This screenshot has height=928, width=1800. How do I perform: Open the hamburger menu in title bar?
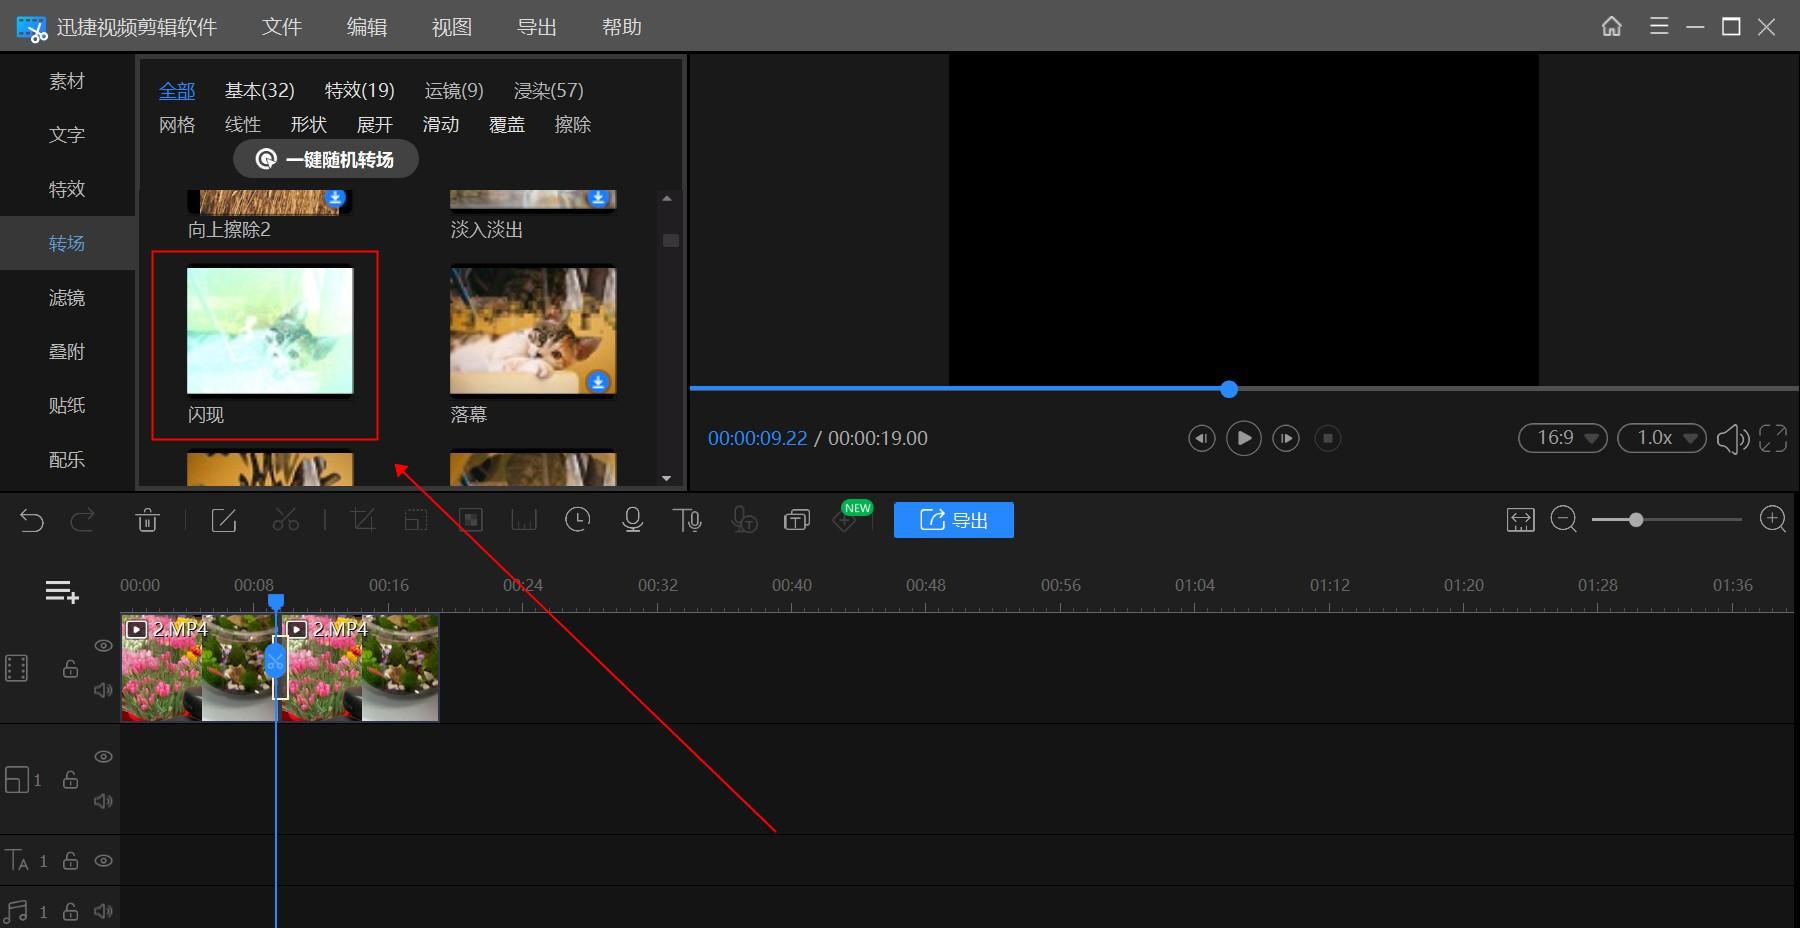tap(1659, 26)
